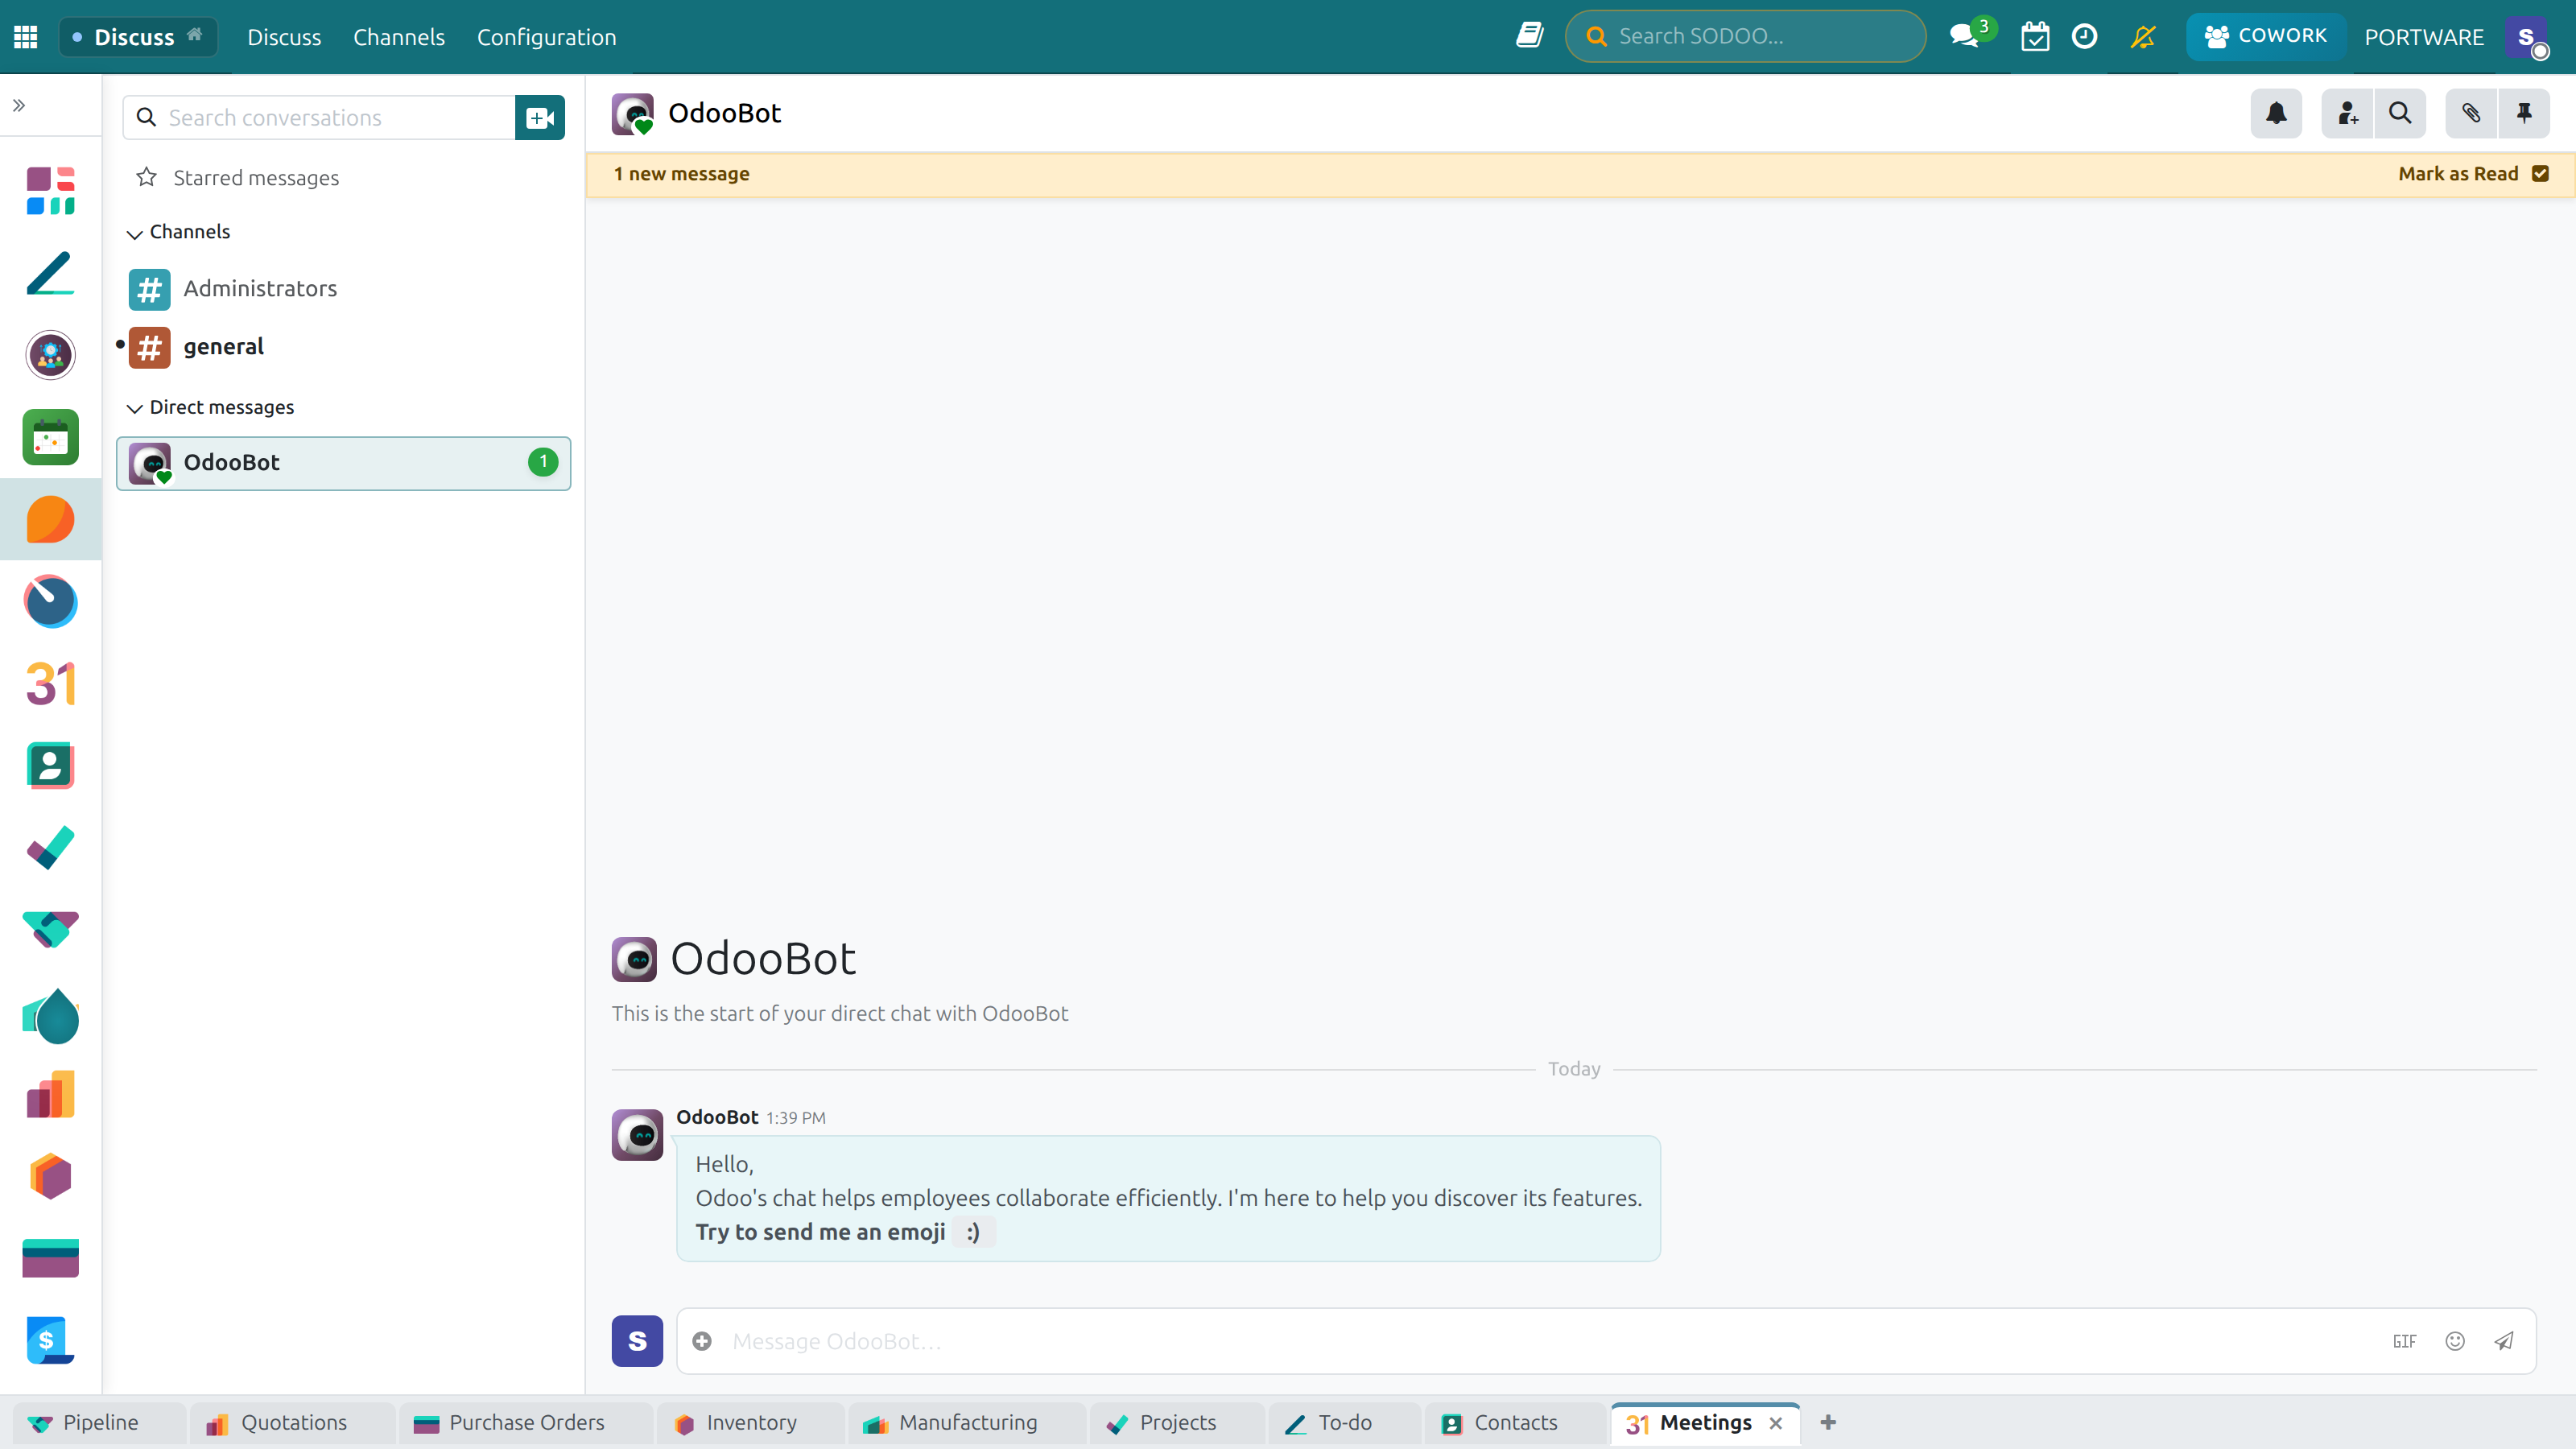Open the blue timer app in sidebar
Viewport: 2576px width, 1449px height.
50,601
